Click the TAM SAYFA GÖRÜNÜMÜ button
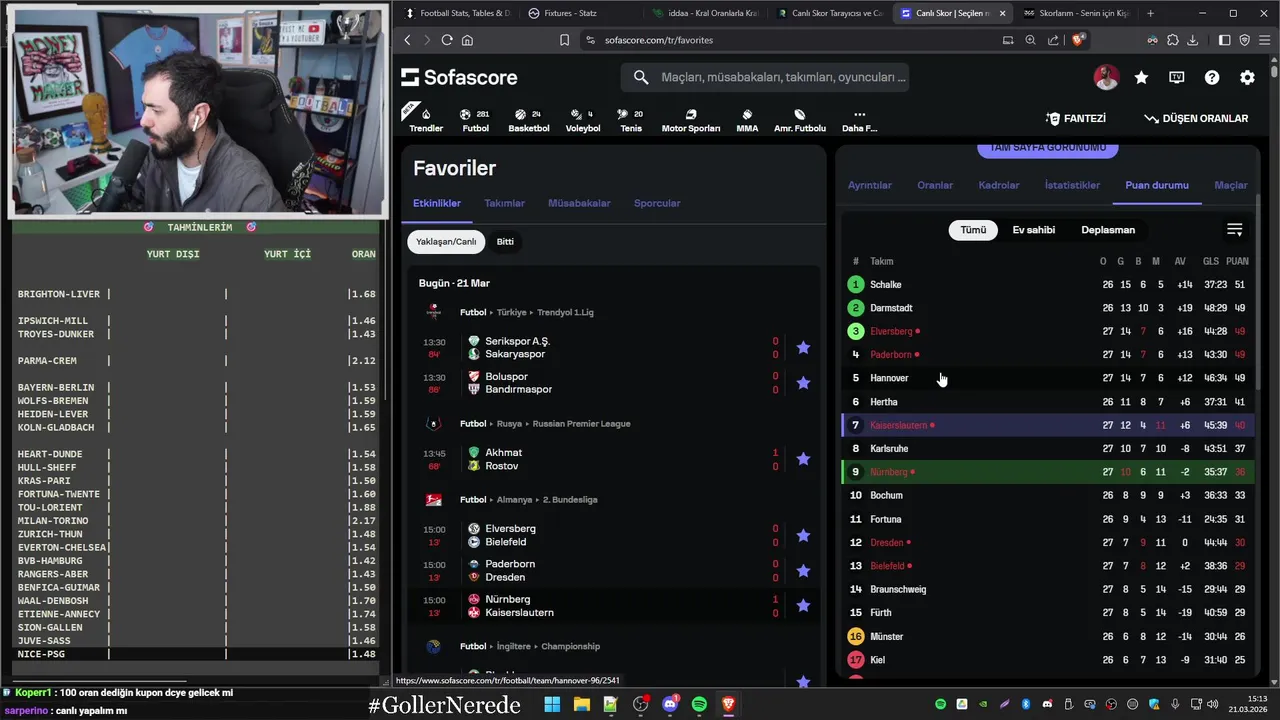1280x720 pixels. coord(1047,149)
